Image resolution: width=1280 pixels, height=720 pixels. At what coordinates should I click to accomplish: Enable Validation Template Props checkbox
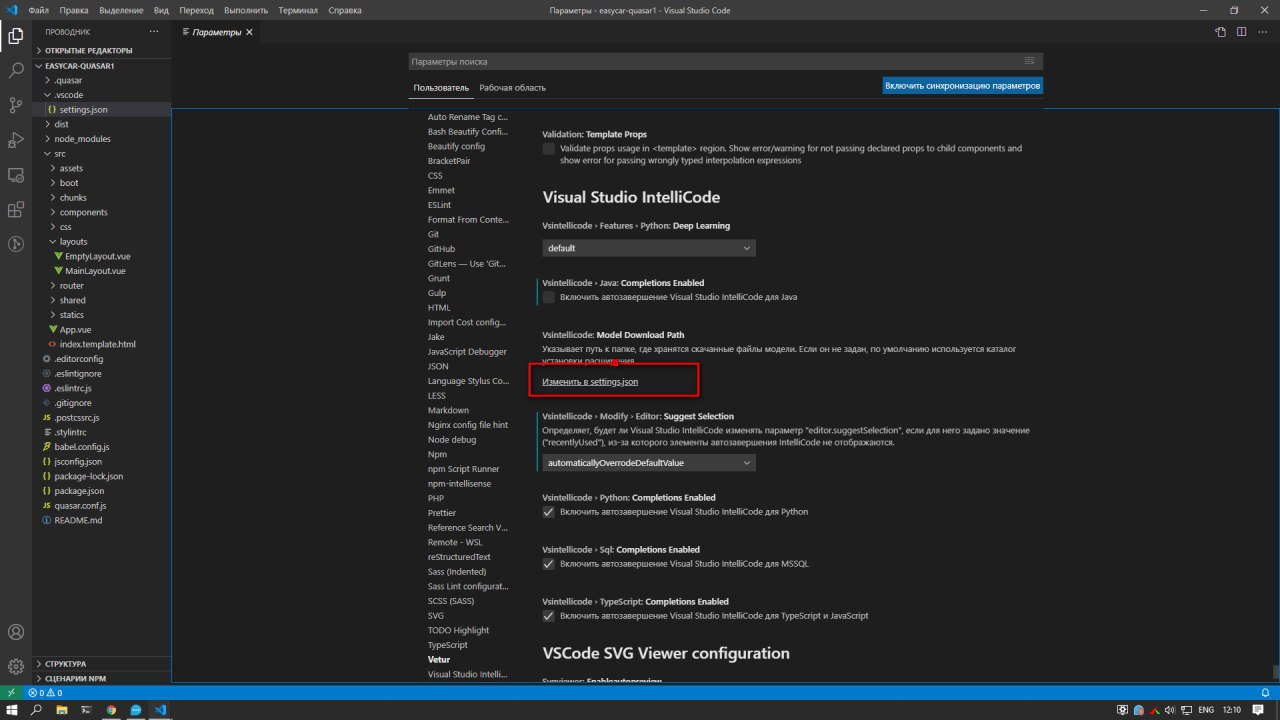[548, 148]
